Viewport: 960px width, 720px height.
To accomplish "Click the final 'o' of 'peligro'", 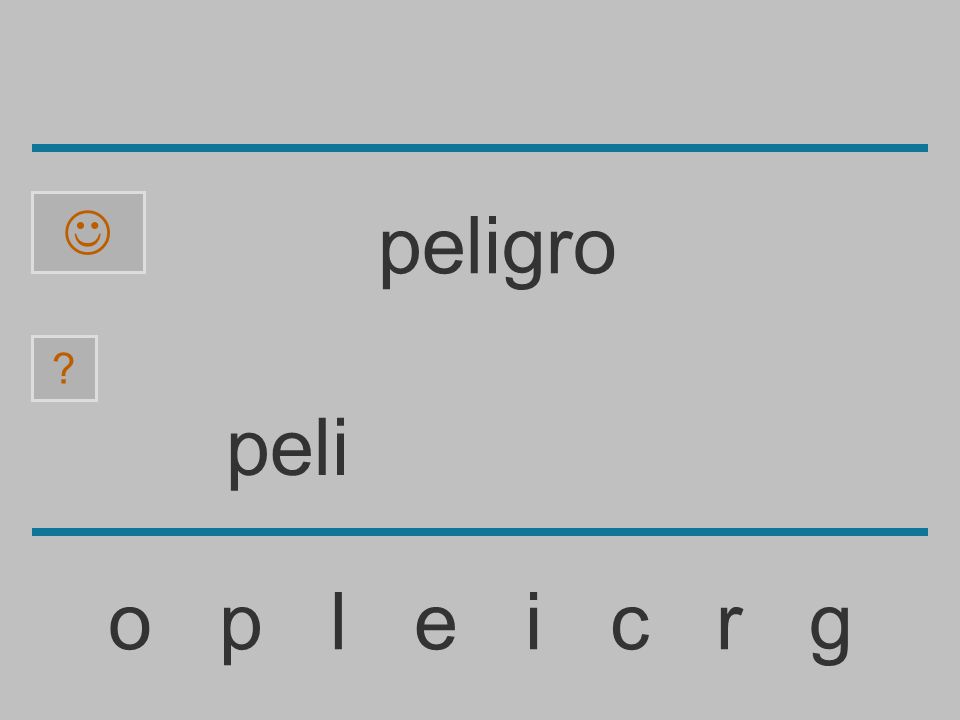I will coord(594,251).
